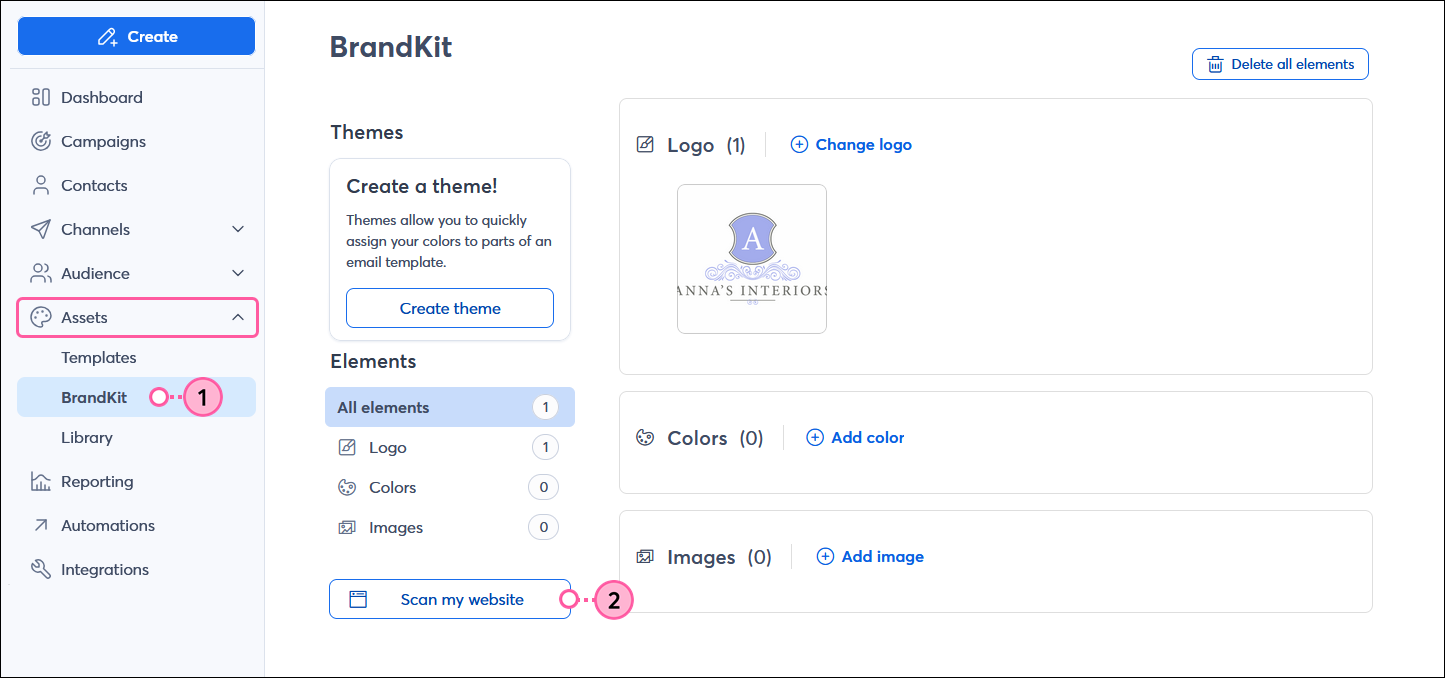Click the Reporting chart icon

40,481
